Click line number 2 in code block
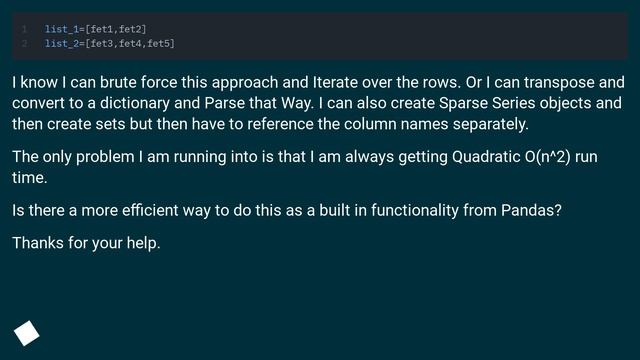 pyautogui.click(x=24, y=43)
